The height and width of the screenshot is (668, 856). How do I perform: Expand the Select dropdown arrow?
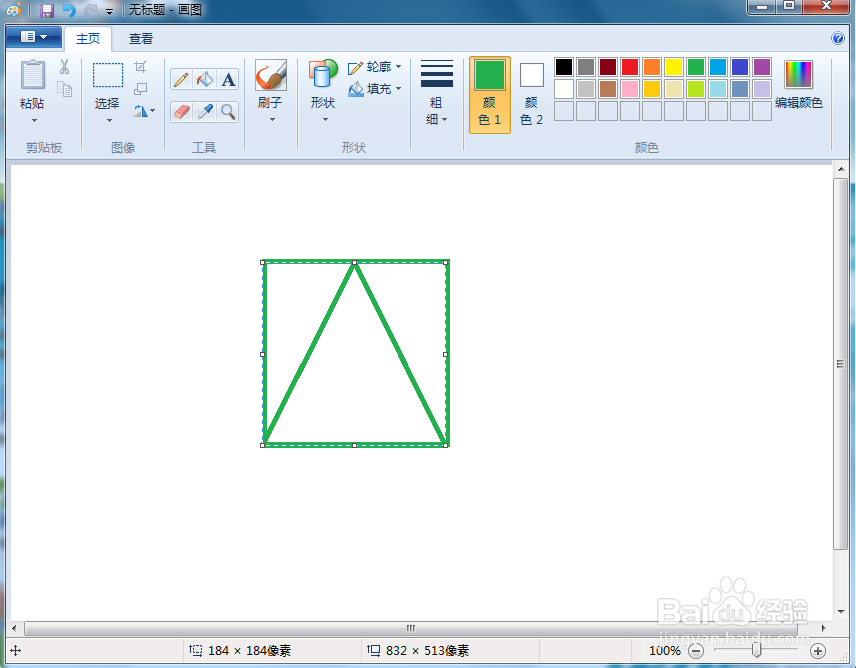pyautogui.click(x=109, y=120)
